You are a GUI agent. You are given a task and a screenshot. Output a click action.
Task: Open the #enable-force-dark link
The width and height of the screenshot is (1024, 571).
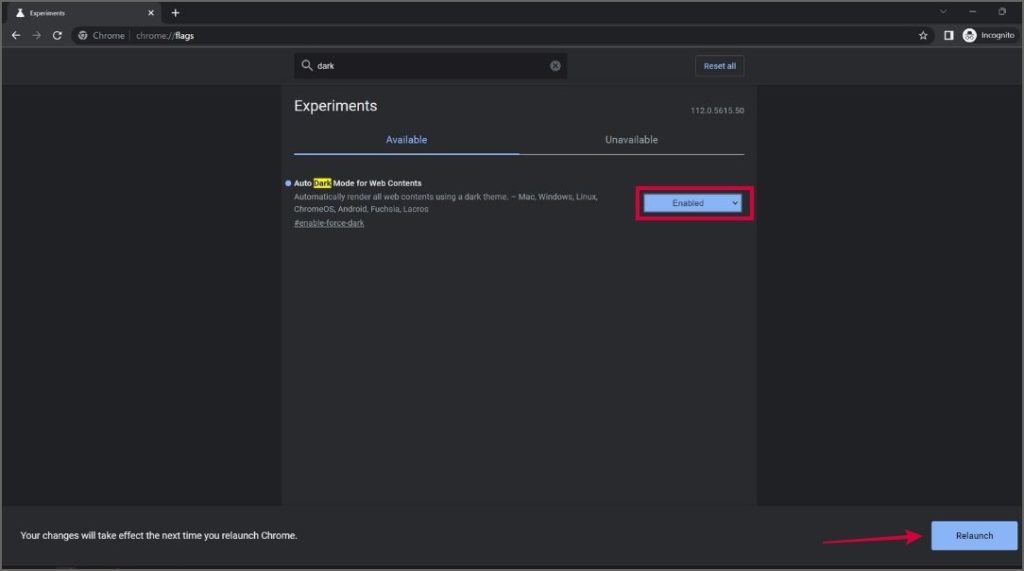click(x=329, y=223)
